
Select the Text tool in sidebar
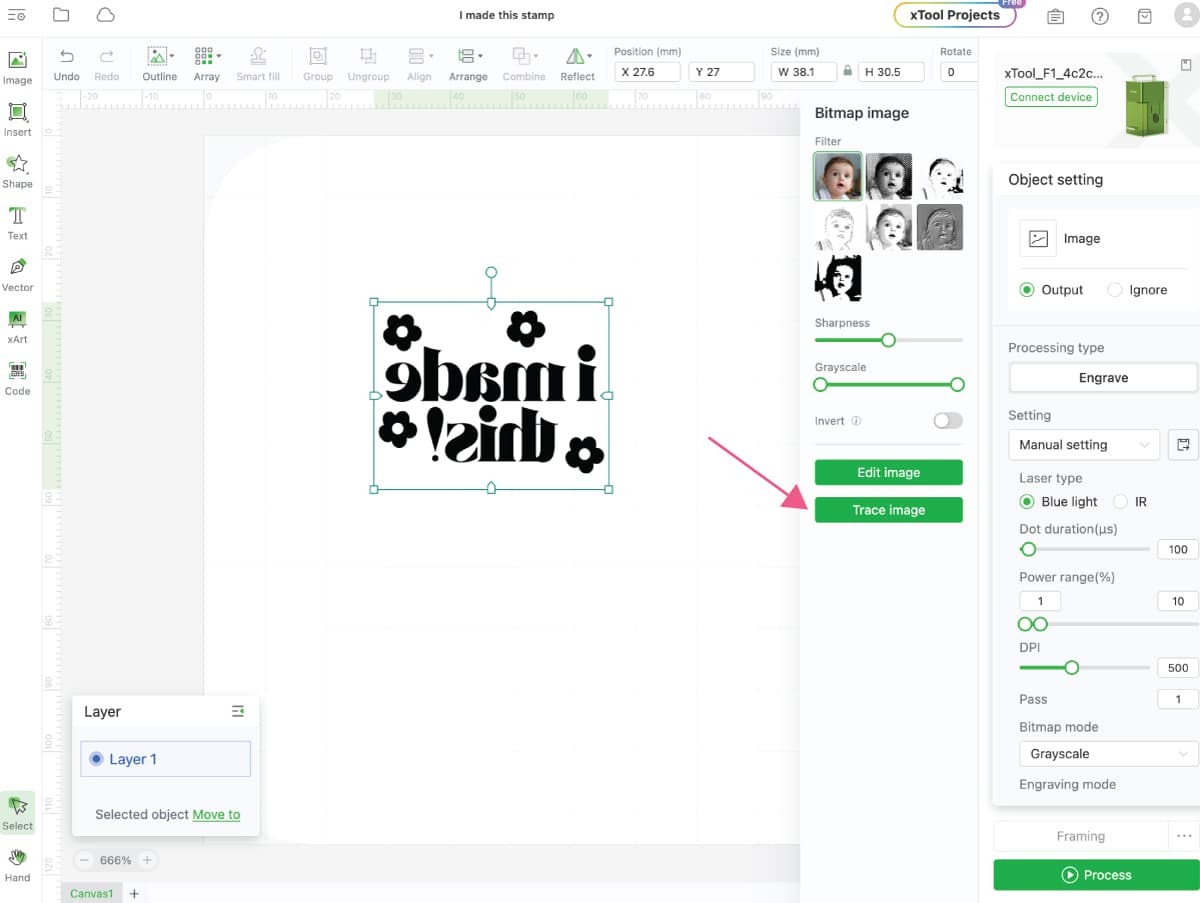pyautogui.click(x=17, y=222)
